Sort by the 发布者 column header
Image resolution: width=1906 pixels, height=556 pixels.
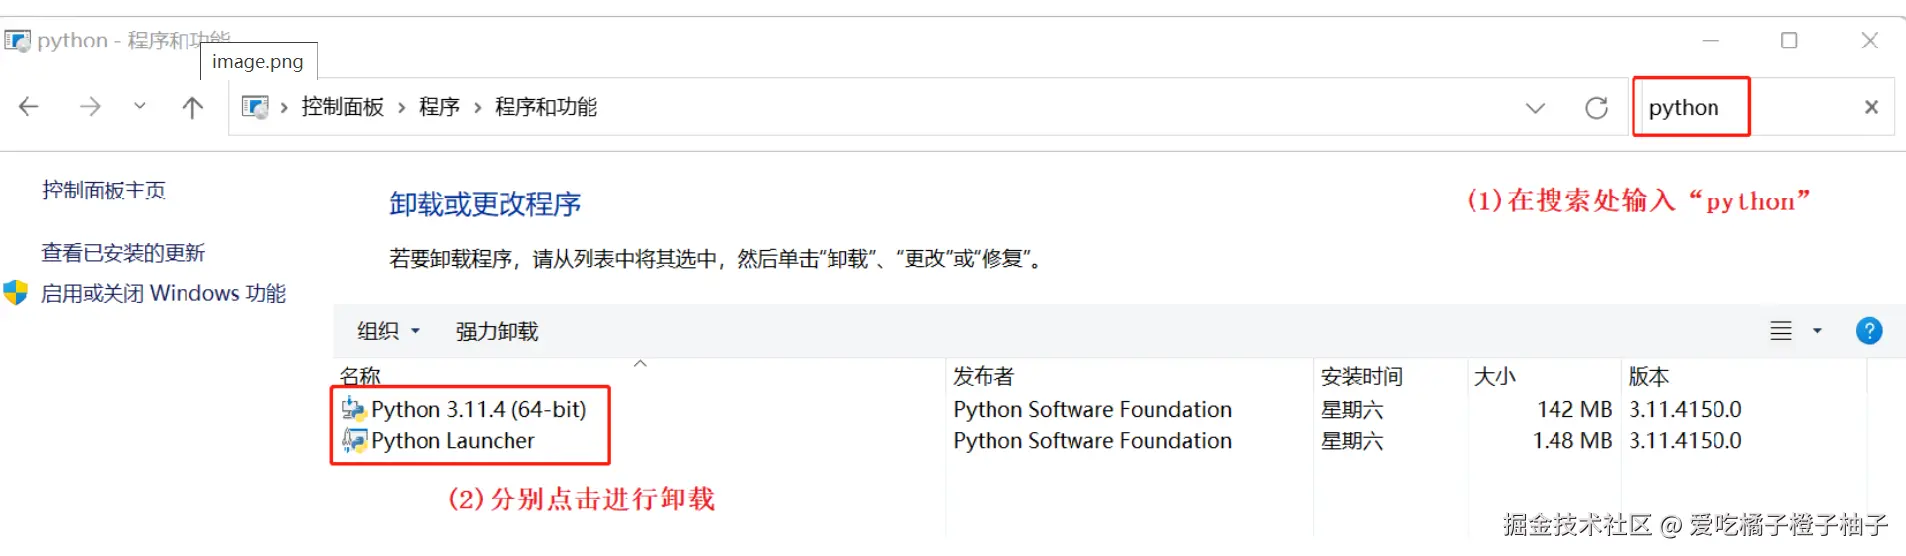coord(983,376)
